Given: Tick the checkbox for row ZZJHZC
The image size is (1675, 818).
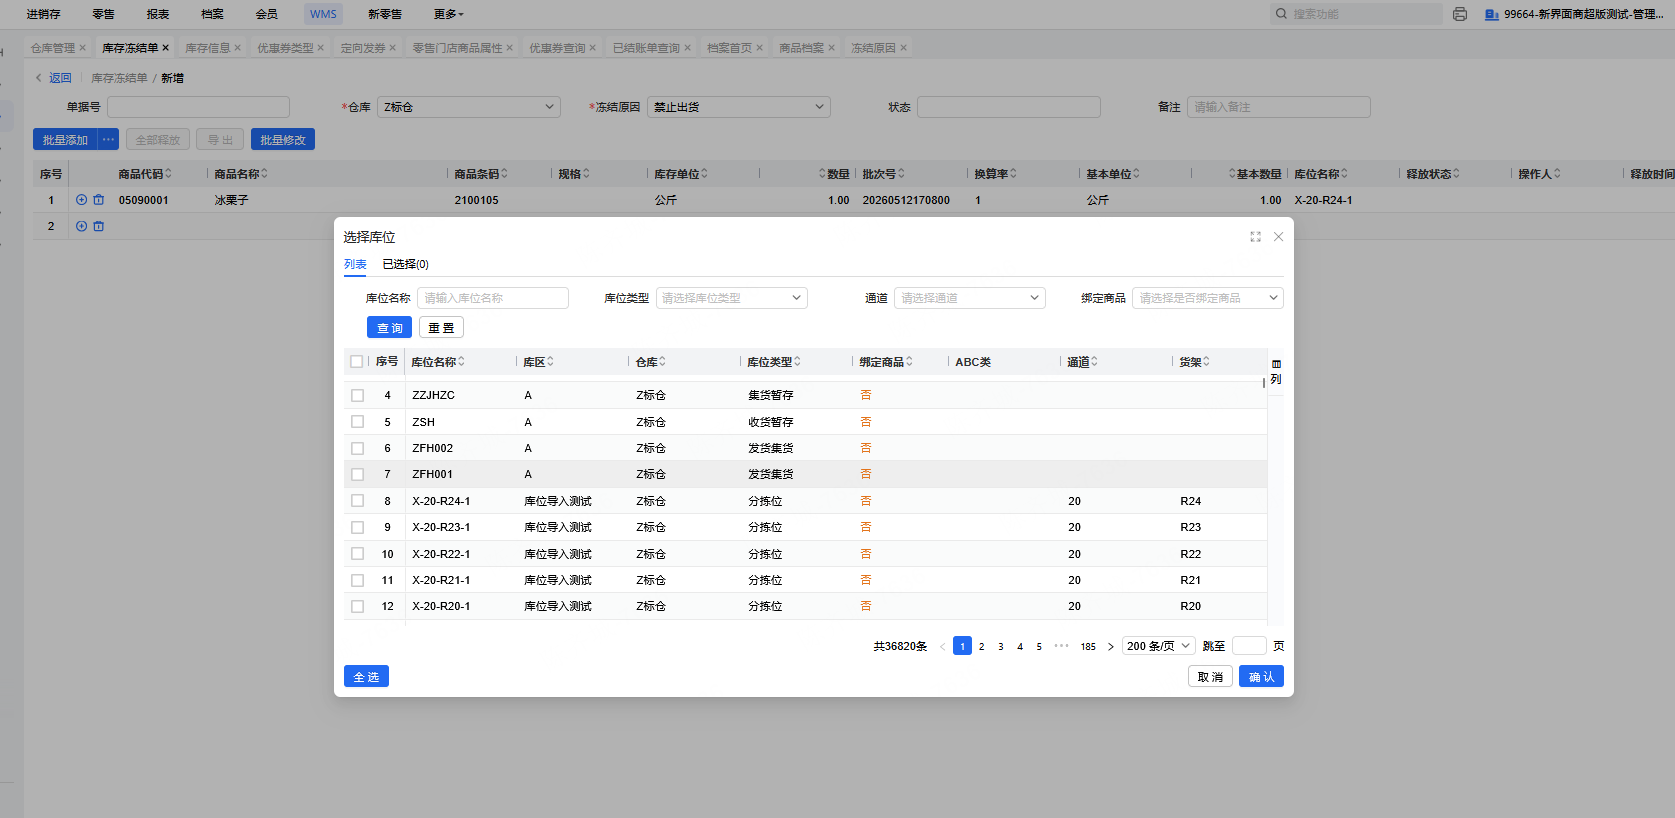Looking at the screenshot, I should (357, 395).
